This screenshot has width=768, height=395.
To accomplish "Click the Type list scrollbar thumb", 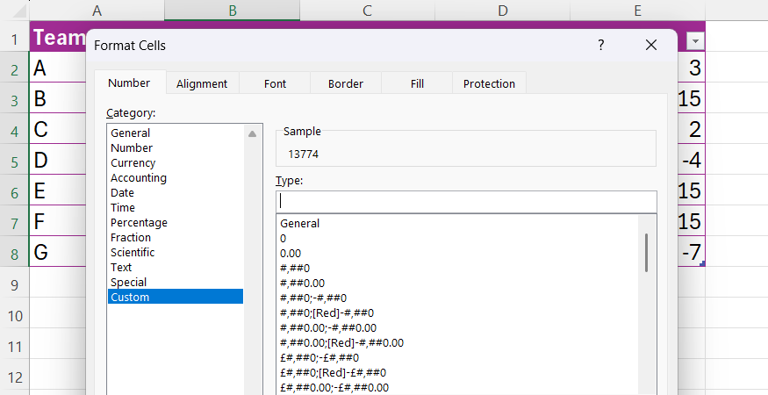I will pos(647,253).
